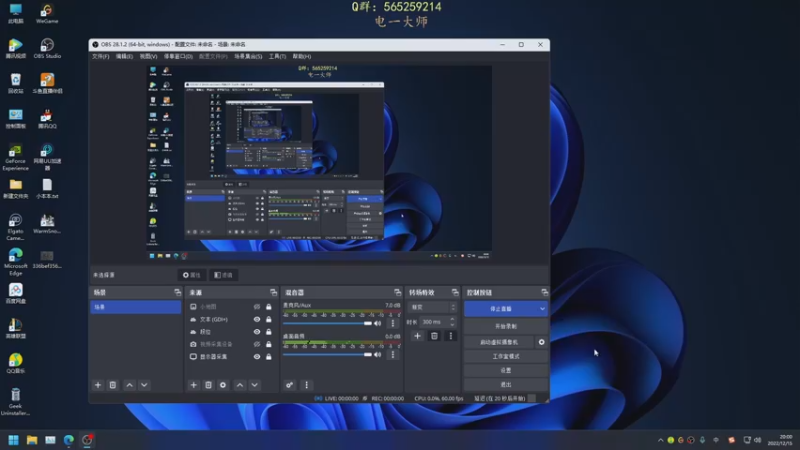Open transition three-dot properties menu
This screenshot has height=450, width=800.
coord(451,336)
